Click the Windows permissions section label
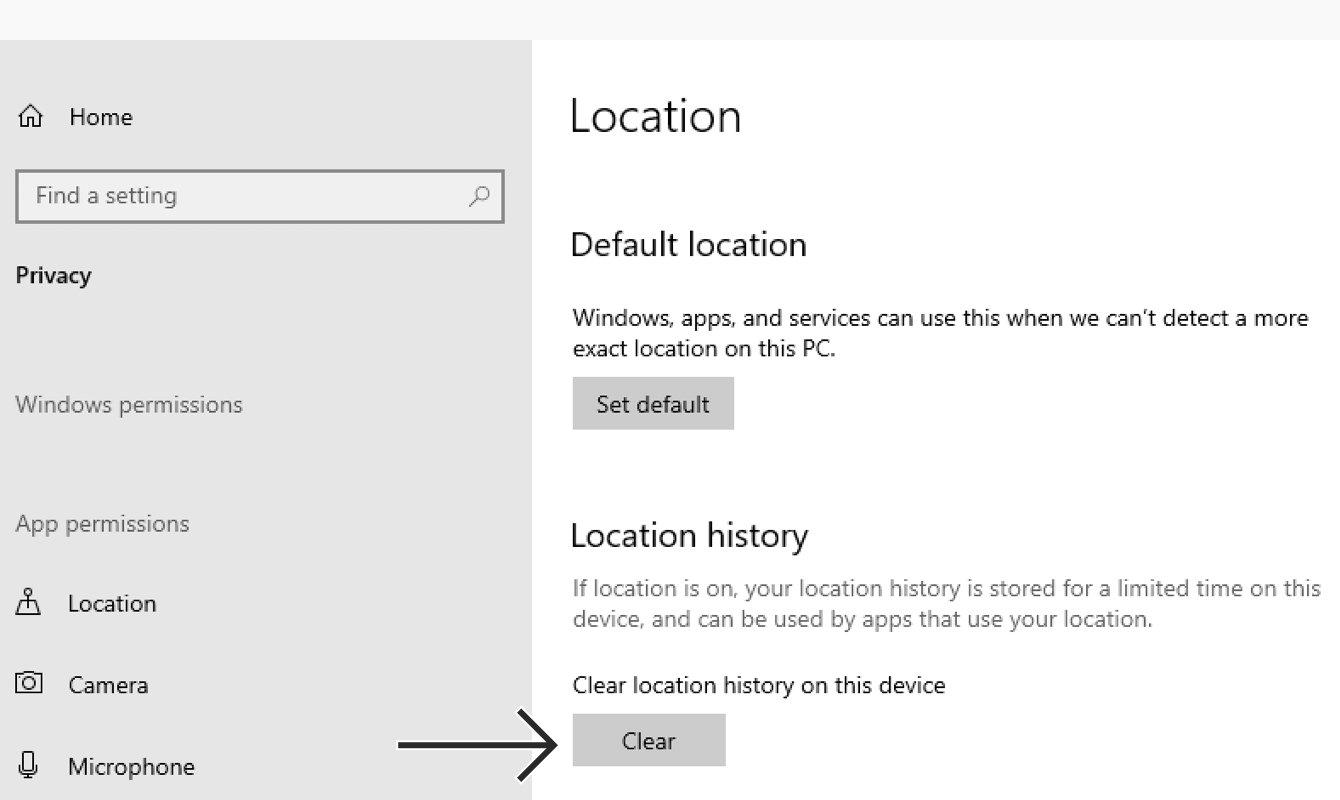This screenshot has width=1340, height=800. point(129,405)
